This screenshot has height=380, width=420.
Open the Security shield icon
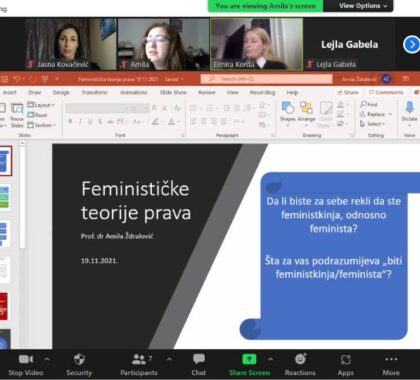point(79,359)
